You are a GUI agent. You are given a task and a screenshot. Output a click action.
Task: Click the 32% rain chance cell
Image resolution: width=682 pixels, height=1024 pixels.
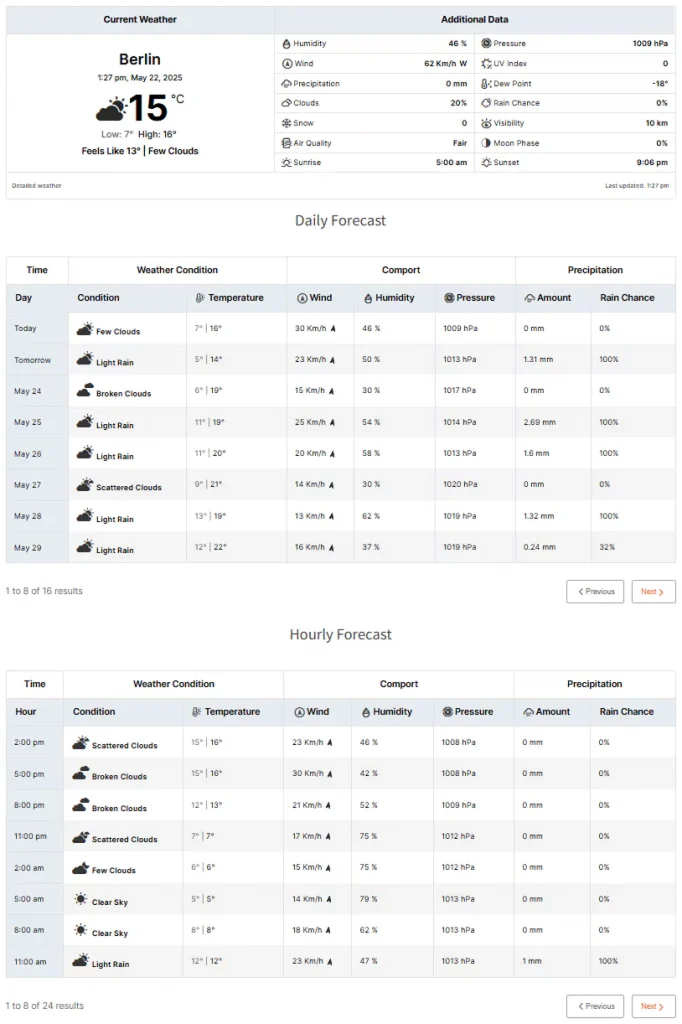coord(607,547)
